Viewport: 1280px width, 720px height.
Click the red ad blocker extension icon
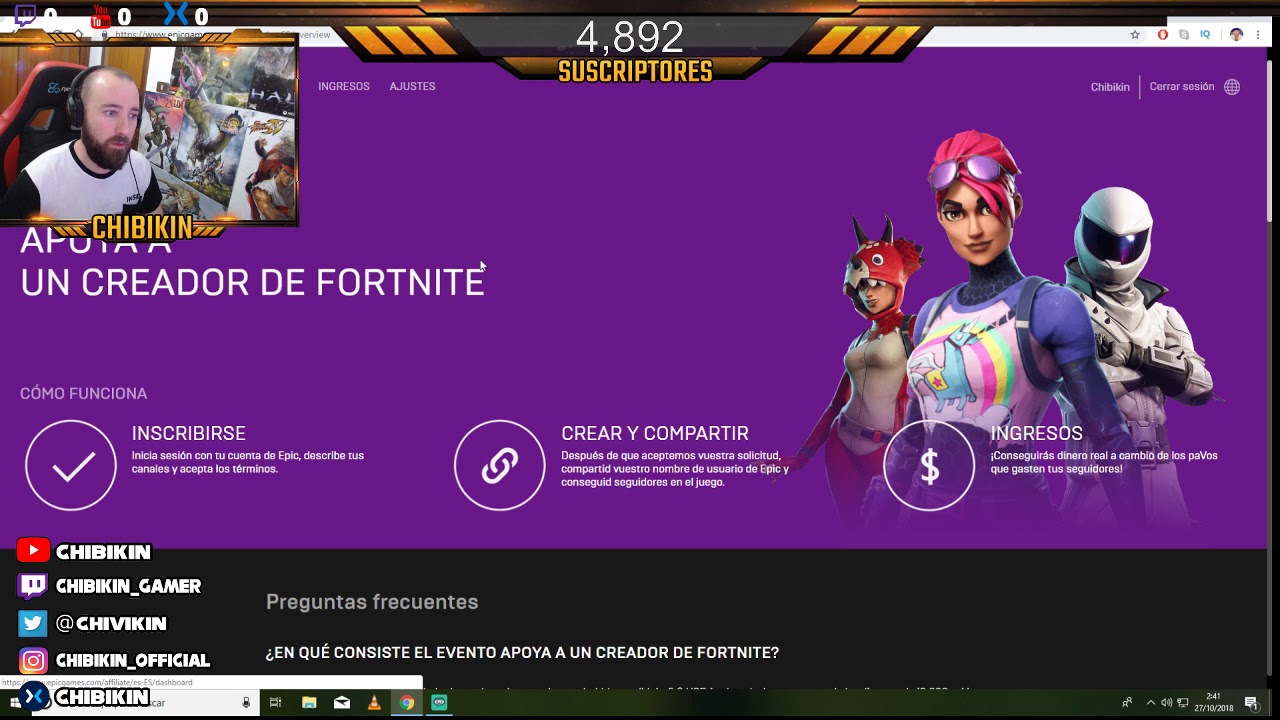pos(1163,34)
